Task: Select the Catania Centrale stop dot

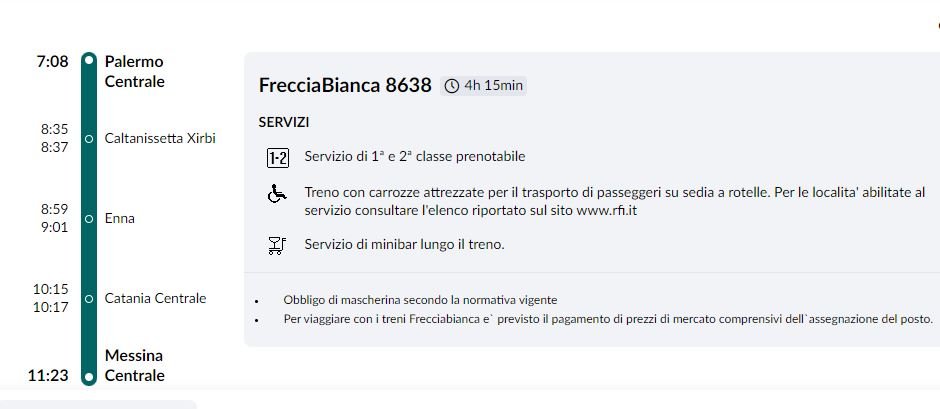Action: [x=88, y=298]
